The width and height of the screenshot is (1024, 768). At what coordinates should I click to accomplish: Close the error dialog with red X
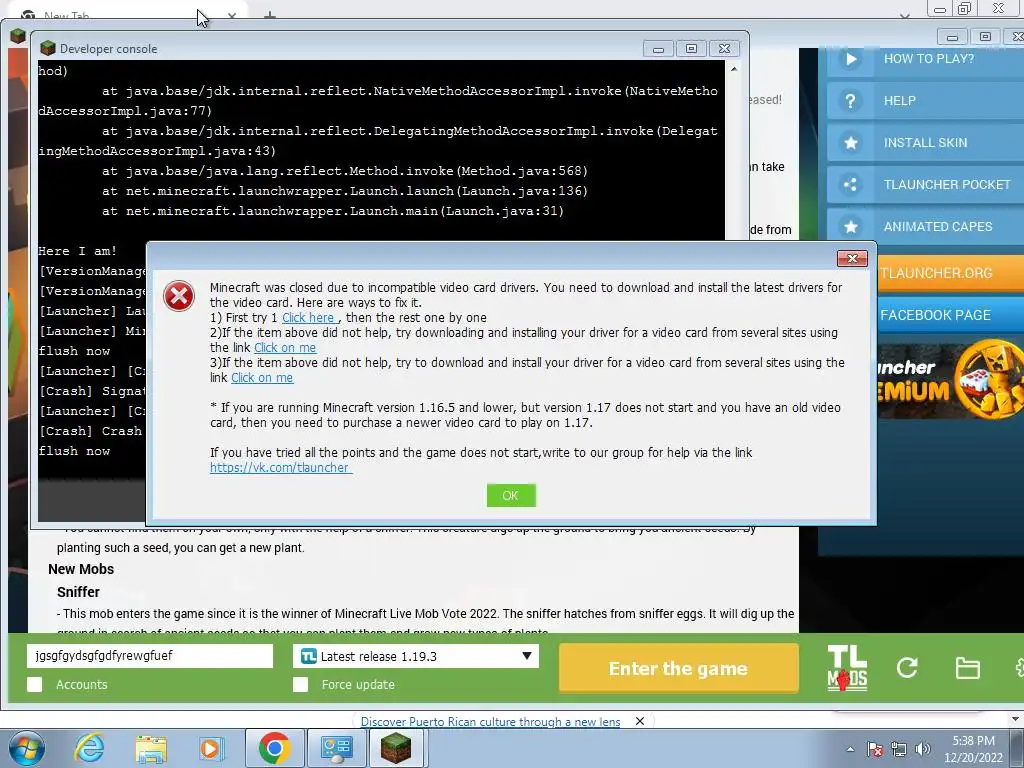pyautogui.click(x=852, y=259)
